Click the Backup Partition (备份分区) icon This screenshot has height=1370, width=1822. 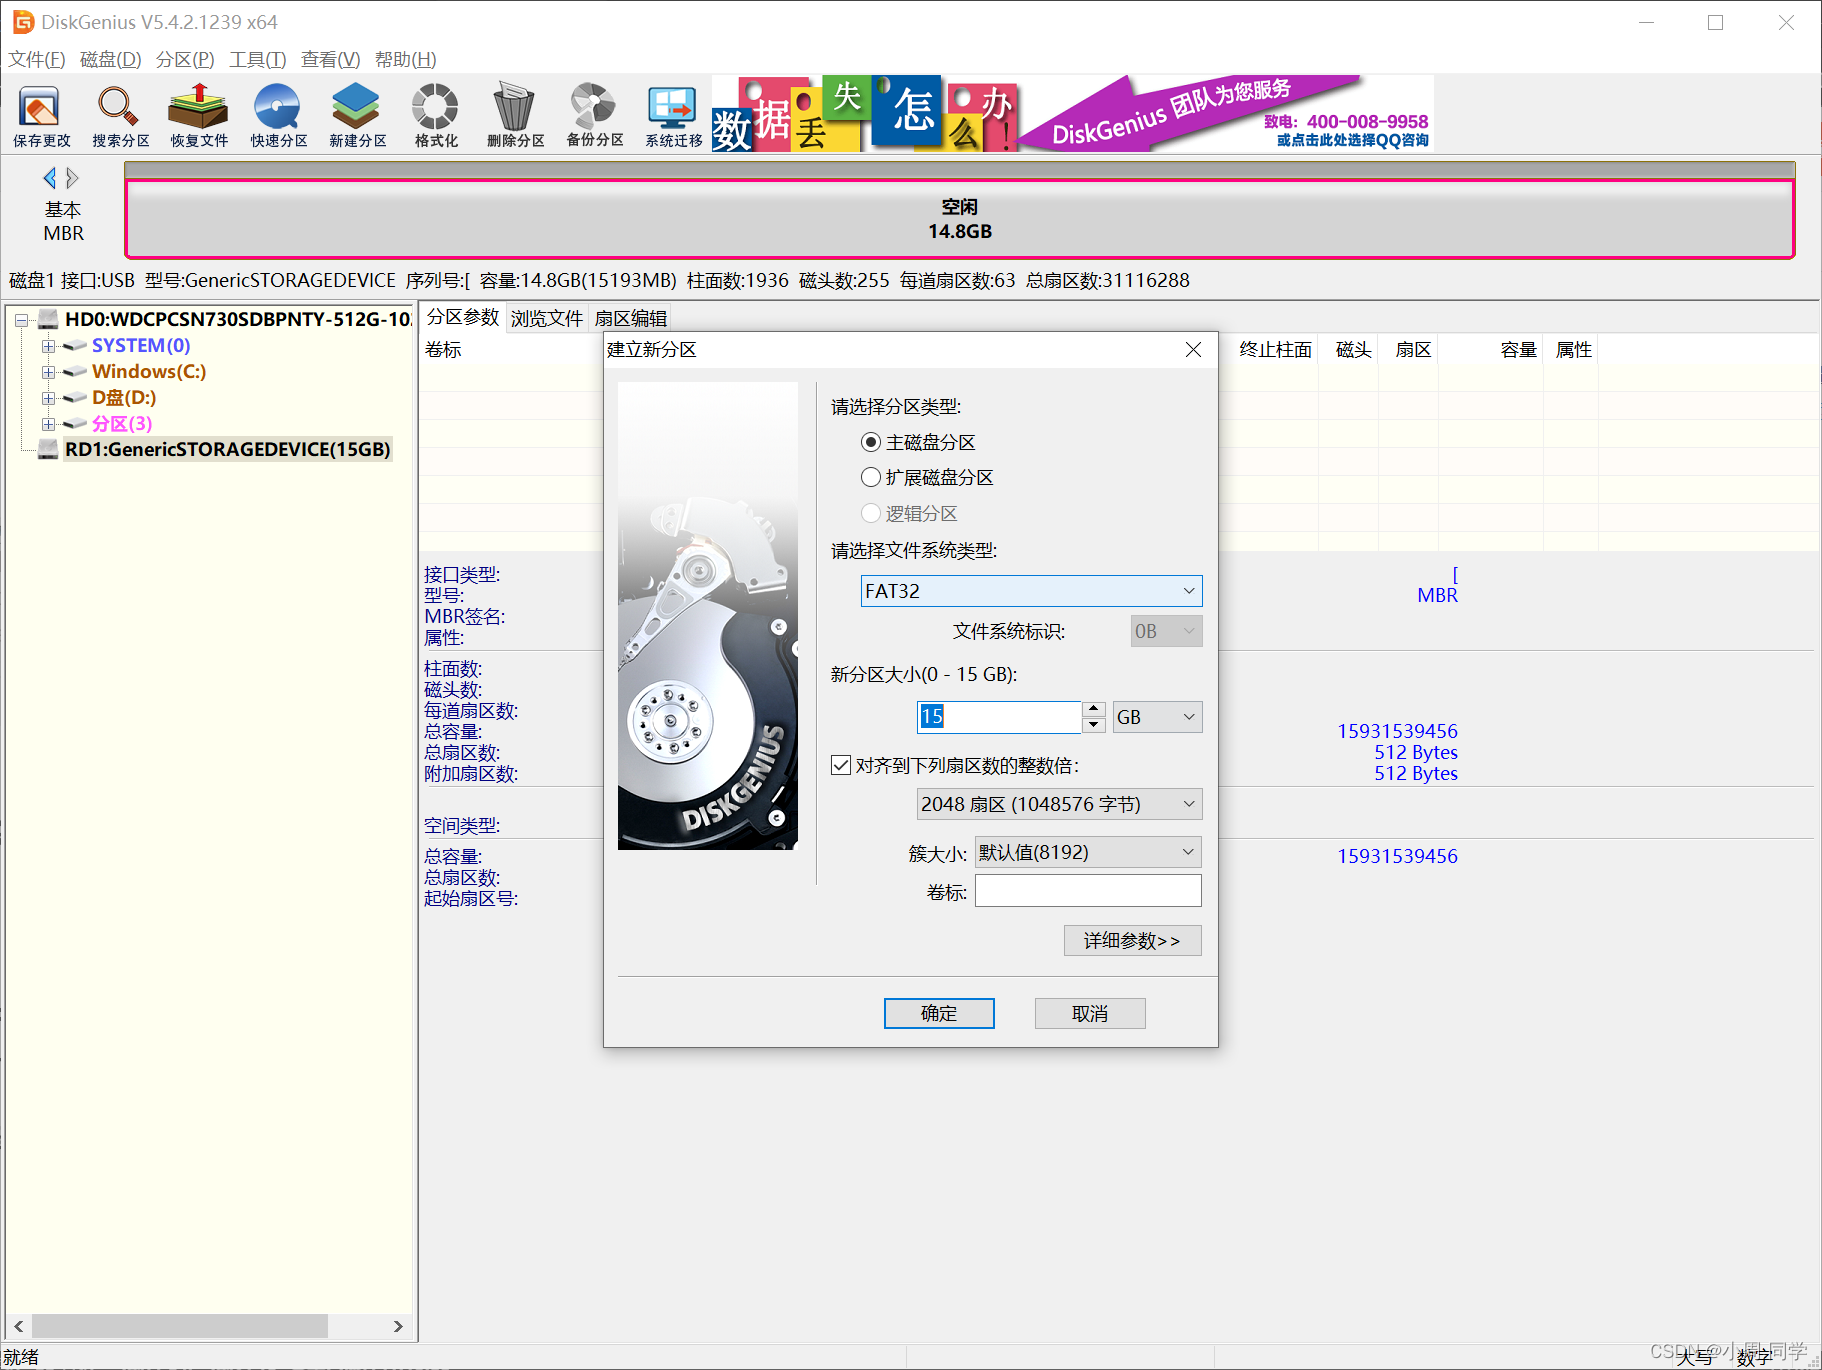click(594, 116)
